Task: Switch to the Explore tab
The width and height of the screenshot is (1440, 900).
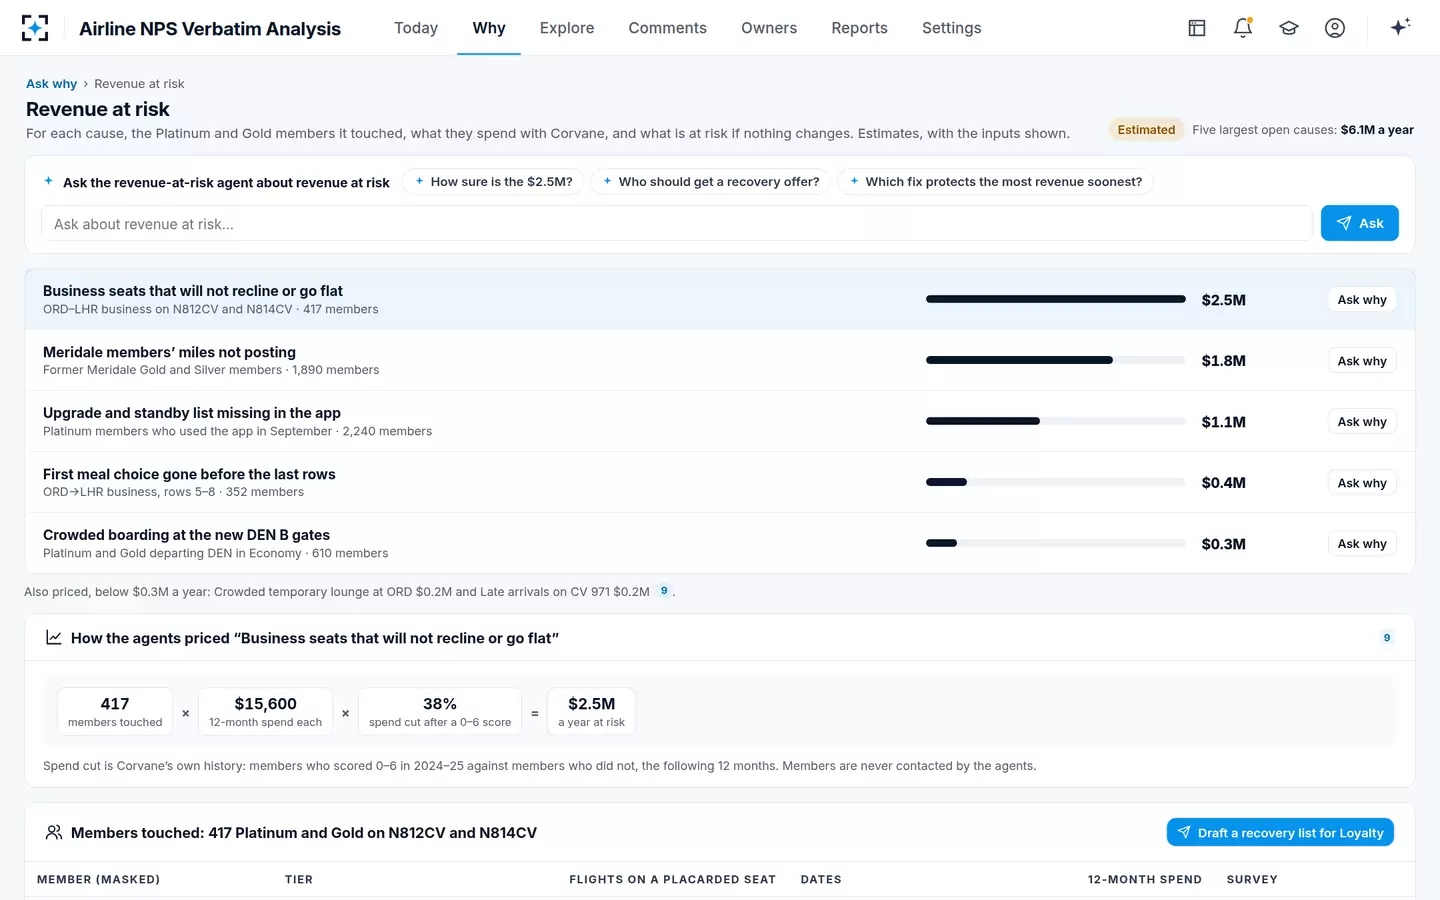Action: (x=567, y=28)
